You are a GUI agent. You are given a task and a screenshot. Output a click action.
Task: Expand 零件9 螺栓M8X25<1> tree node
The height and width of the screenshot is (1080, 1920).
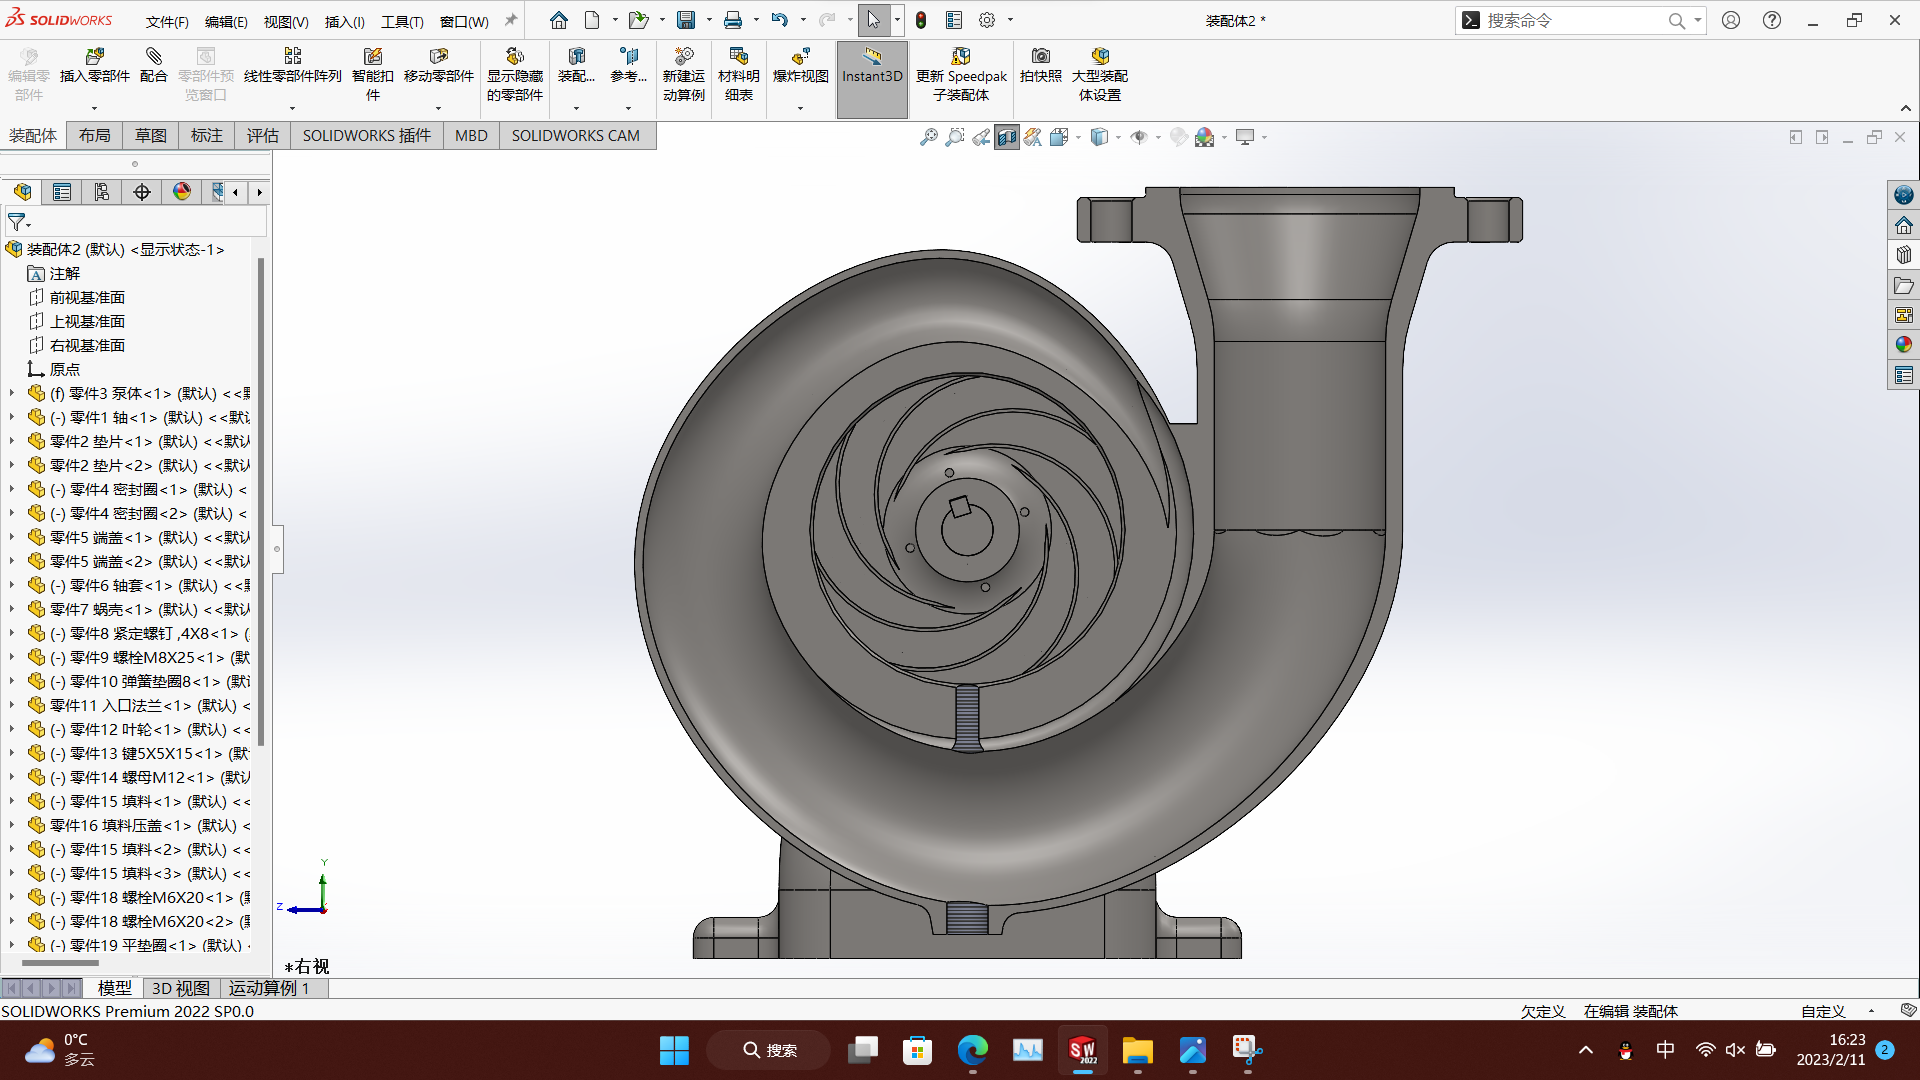tap(12, 657)
